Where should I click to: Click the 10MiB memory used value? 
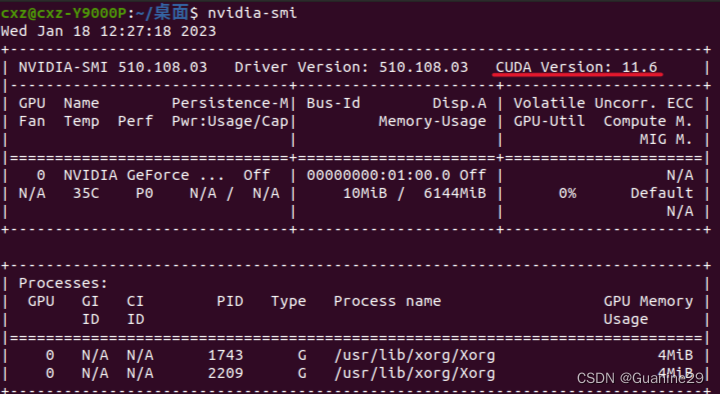coord(365,193)
